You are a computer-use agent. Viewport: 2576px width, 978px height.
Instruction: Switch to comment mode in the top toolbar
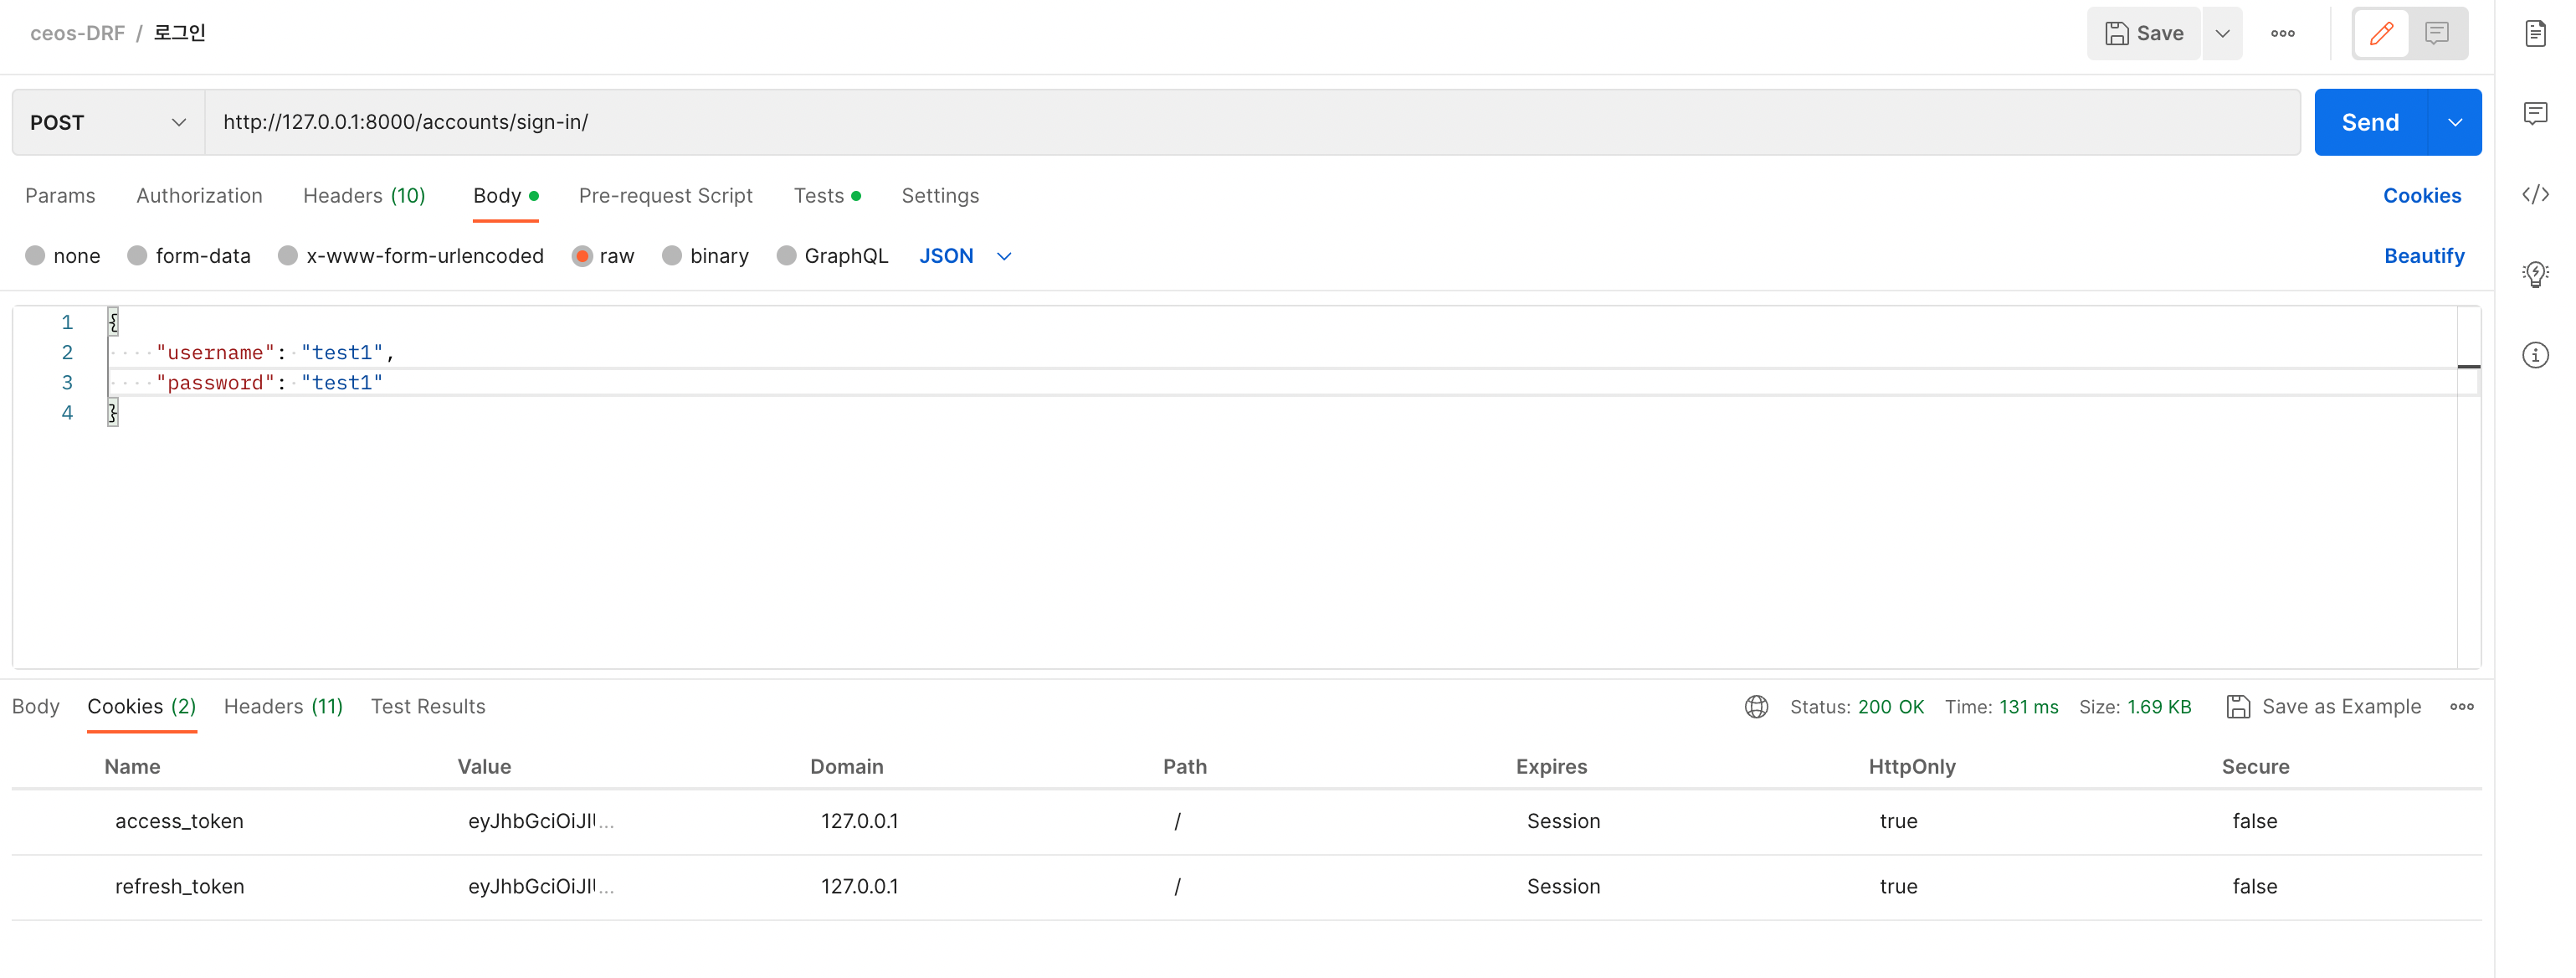pyautogui.click(x=2437, y=33)
